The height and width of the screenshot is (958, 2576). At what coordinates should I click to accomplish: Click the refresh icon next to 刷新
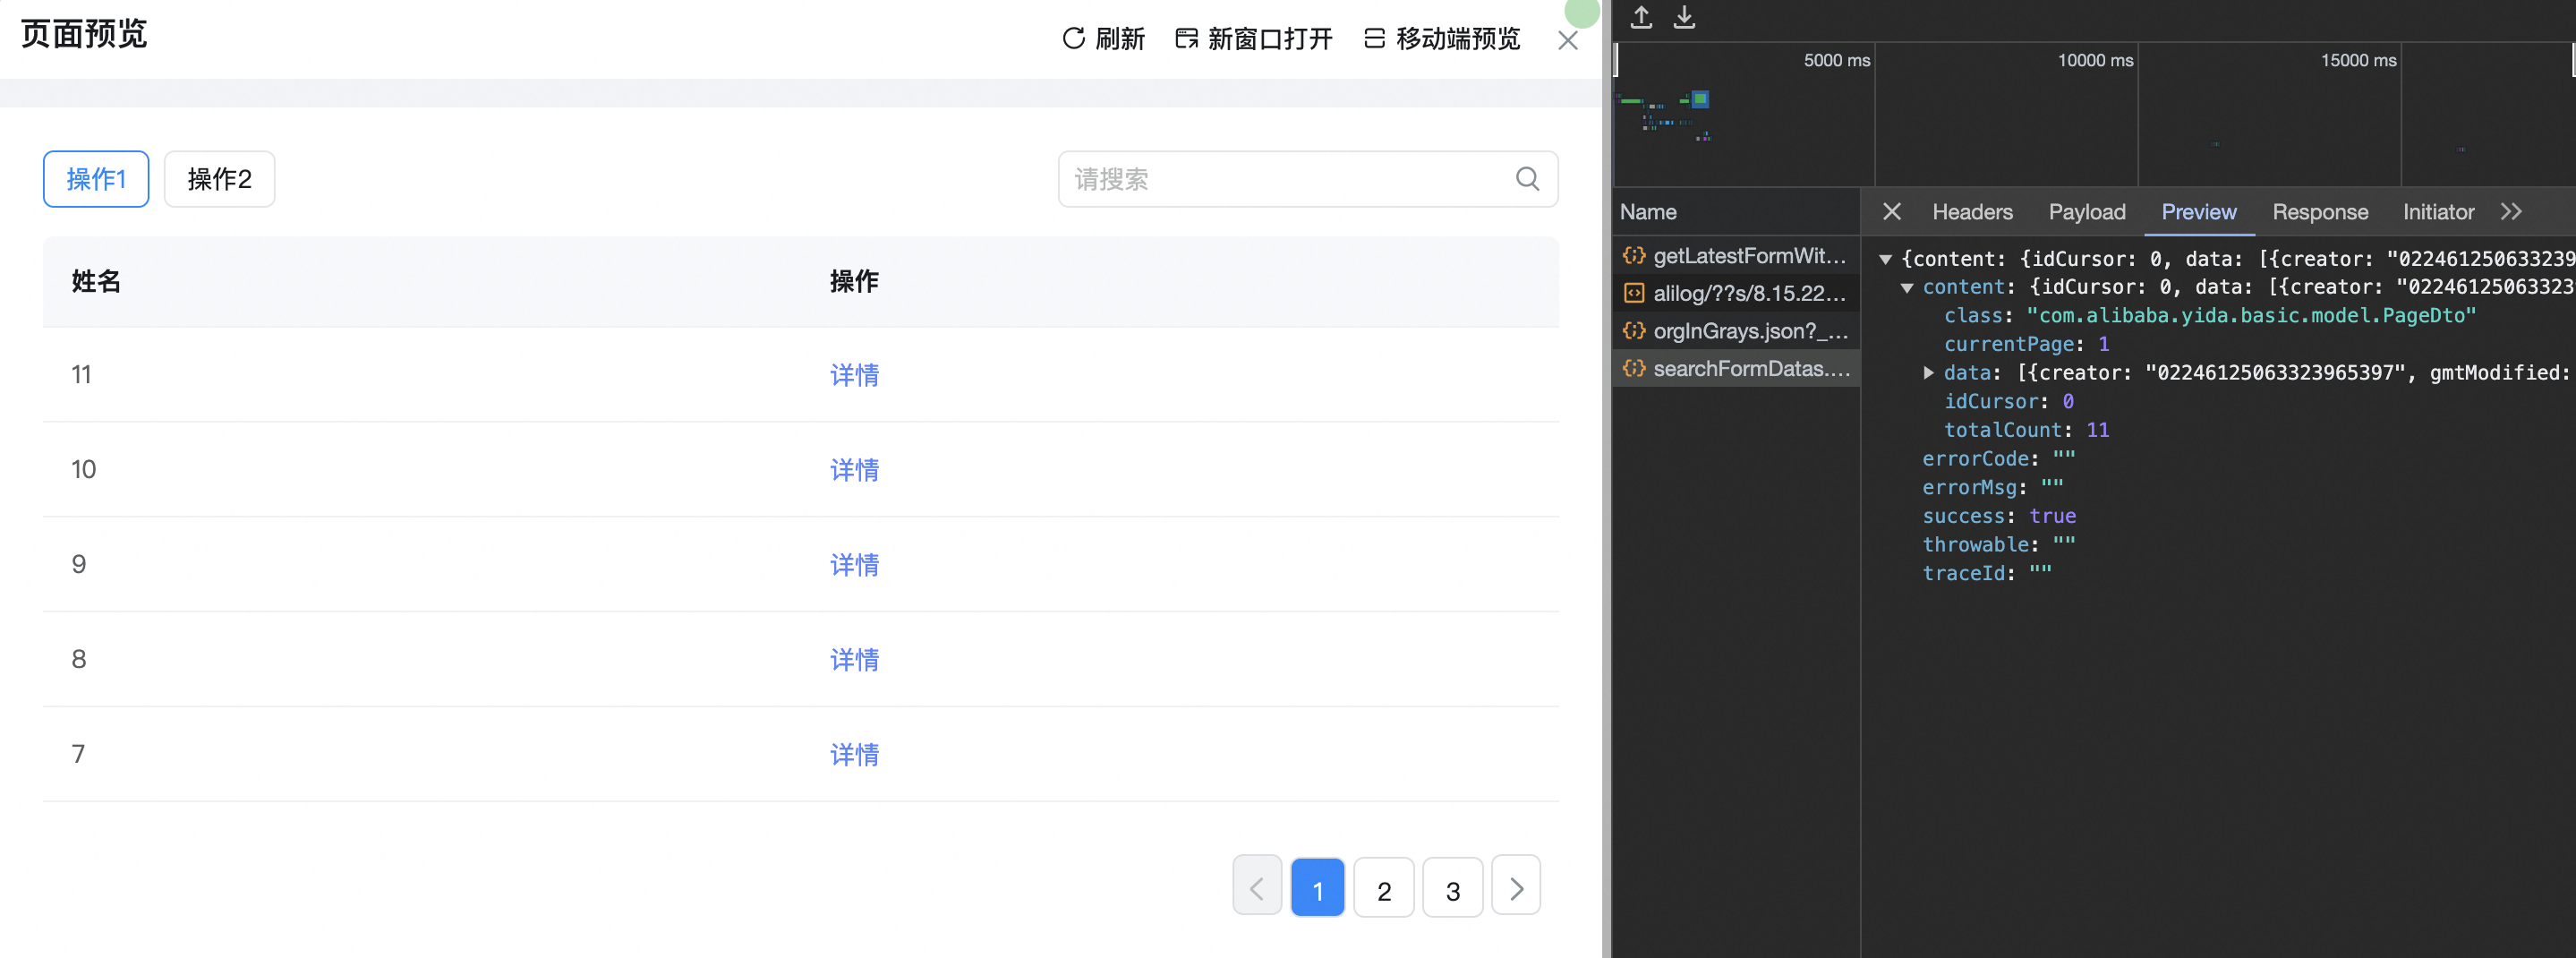(1073, 39)
